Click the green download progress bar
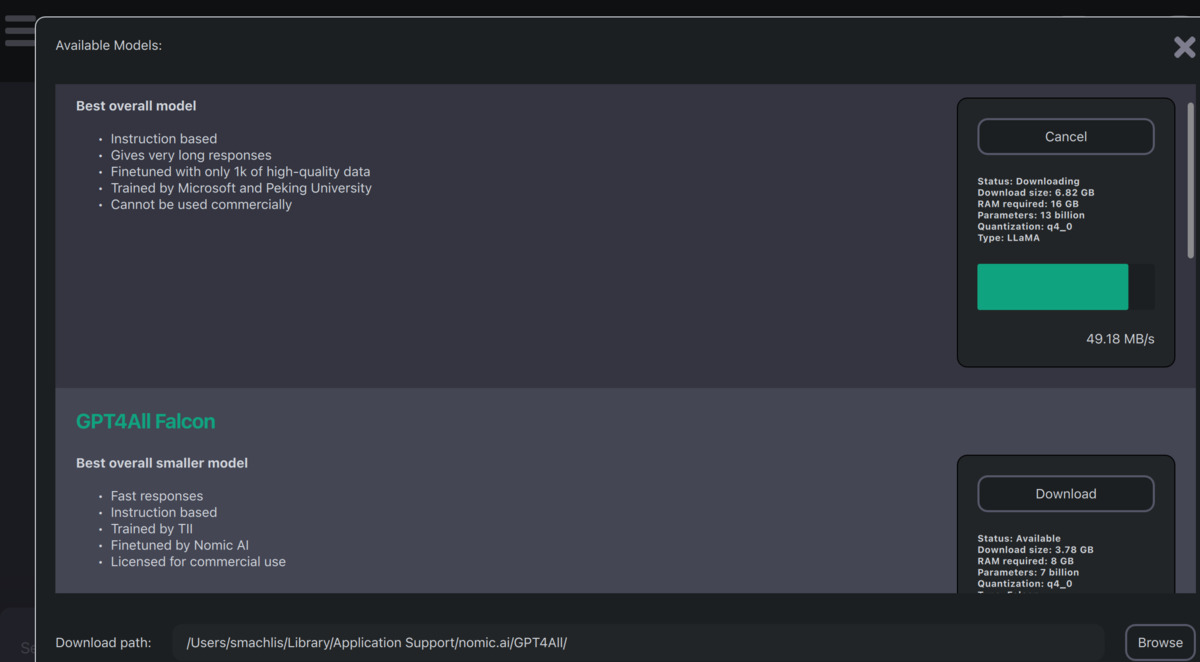The image size is (1200, 662). coord(1052,286)
